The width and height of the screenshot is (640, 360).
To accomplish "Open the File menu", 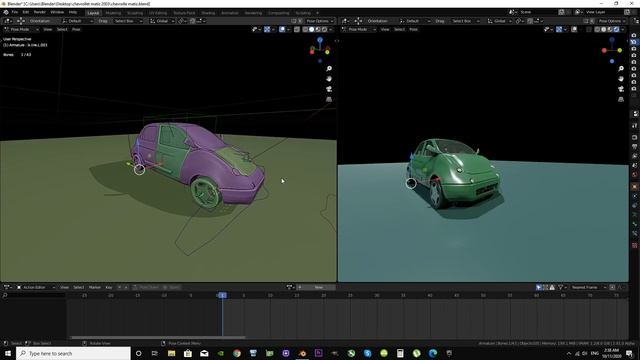I will (15, 12).
